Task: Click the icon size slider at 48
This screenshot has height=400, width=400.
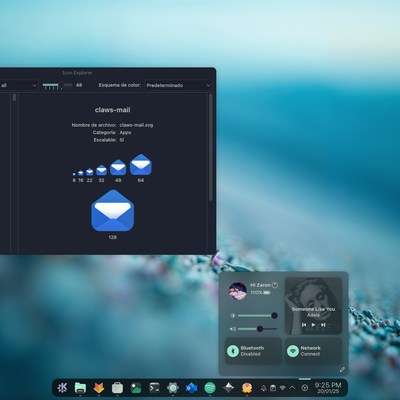Action: tap(57, 85)
